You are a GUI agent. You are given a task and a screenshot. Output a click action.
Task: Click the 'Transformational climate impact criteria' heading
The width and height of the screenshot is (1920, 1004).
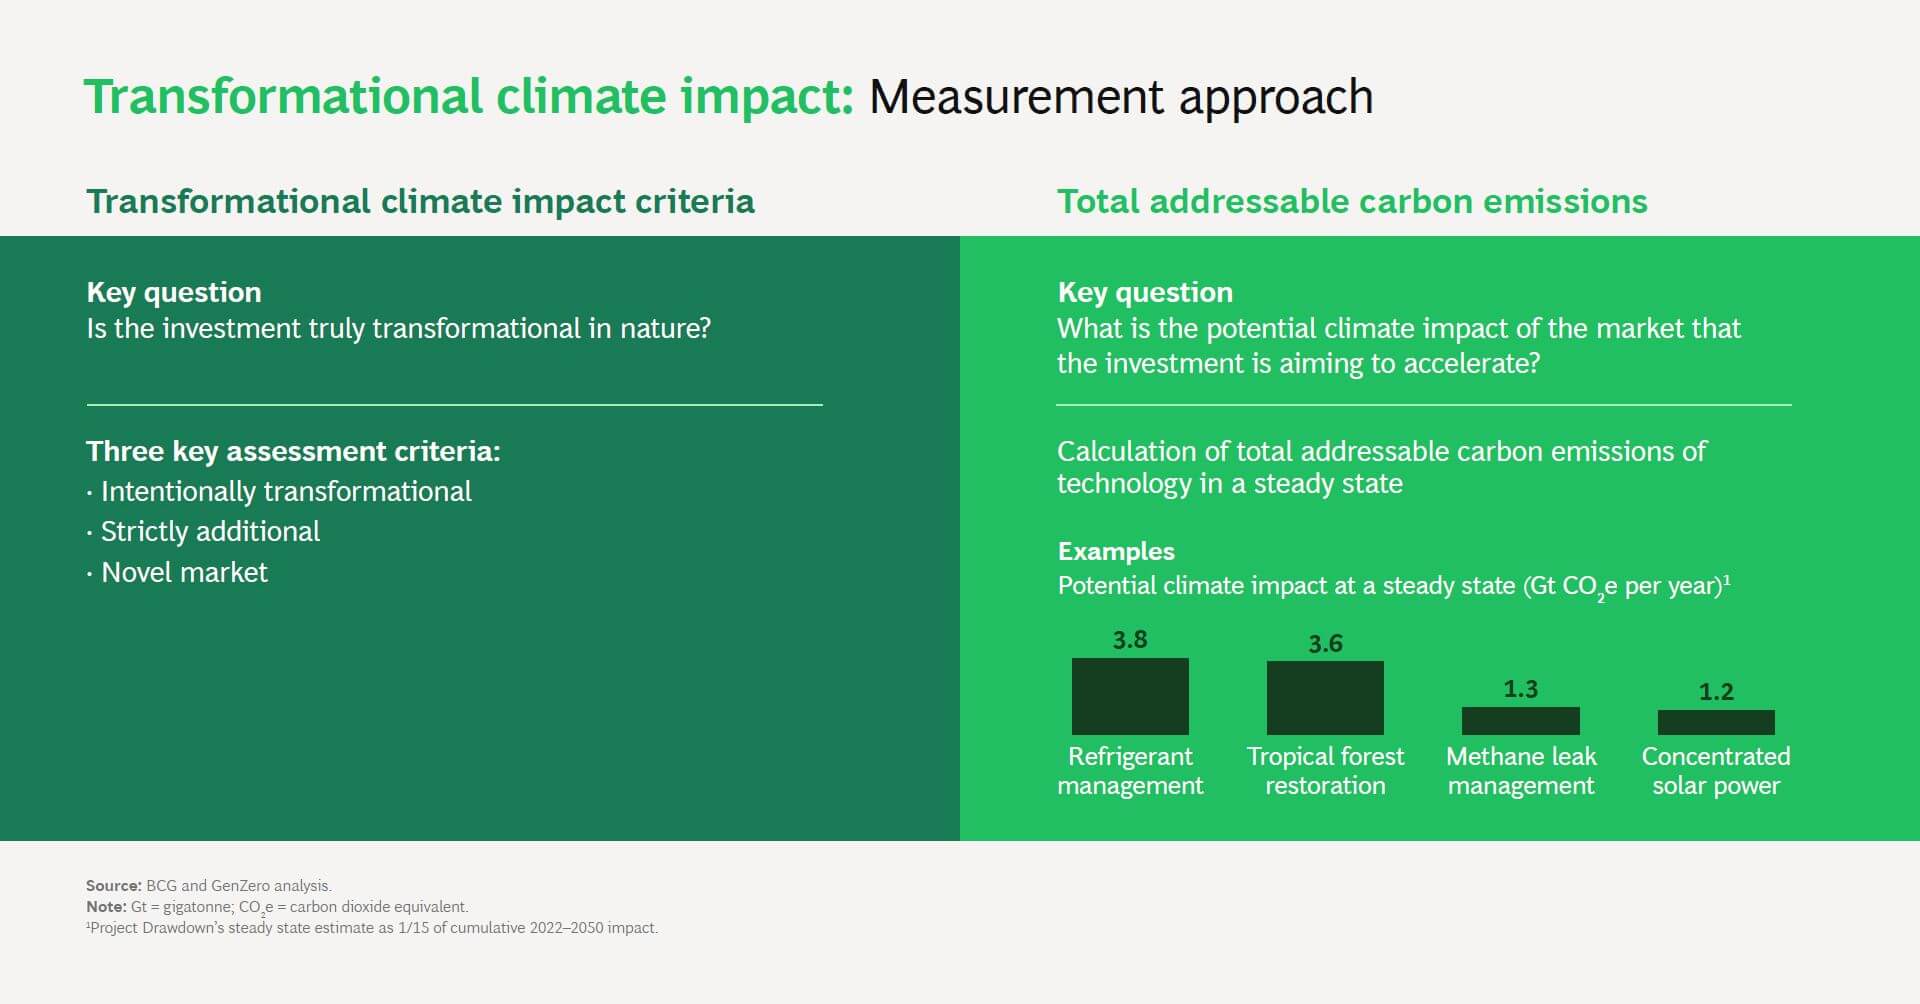[420, 201]
